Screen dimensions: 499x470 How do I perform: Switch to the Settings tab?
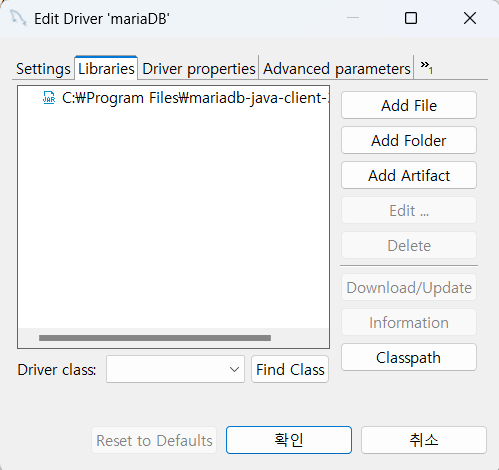click(x=43, y=69)
